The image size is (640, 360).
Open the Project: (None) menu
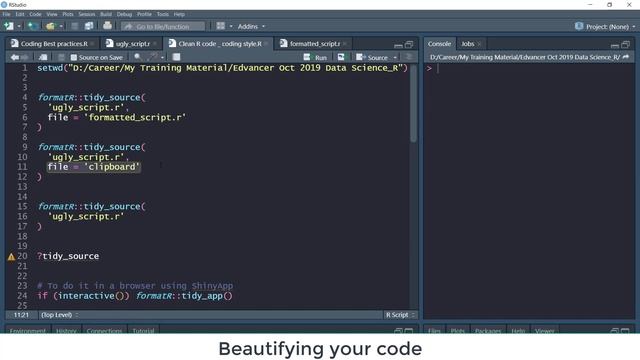[x=605, y=27]
